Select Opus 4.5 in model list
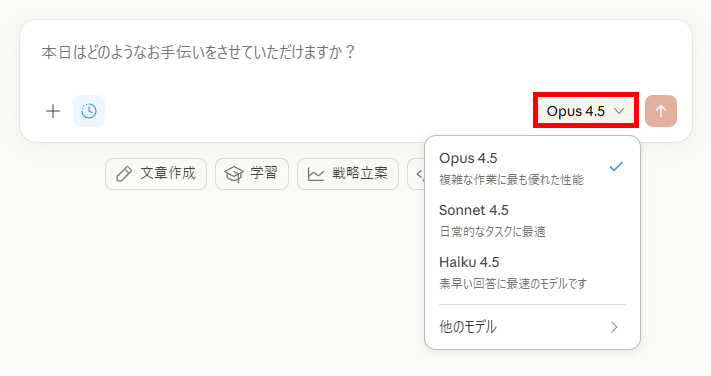This screenshot has height=376, width=711. tap(532, 168)
